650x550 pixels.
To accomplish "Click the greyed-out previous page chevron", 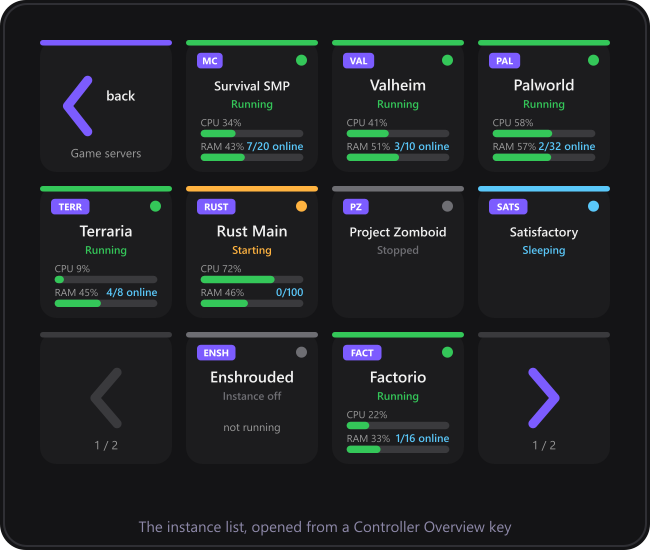I will tap(106, 398).
